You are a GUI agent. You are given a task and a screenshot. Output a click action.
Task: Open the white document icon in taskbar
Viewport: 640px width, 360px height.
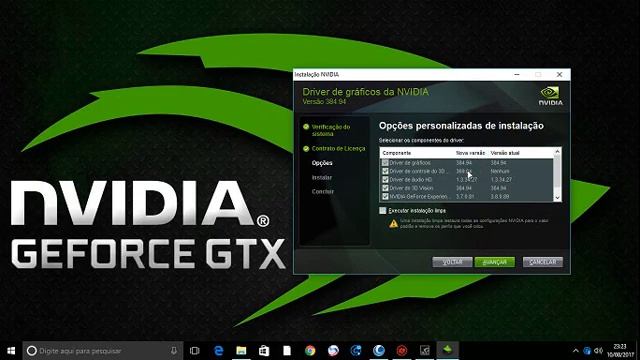pyautogui.click(x=287, y=351)
